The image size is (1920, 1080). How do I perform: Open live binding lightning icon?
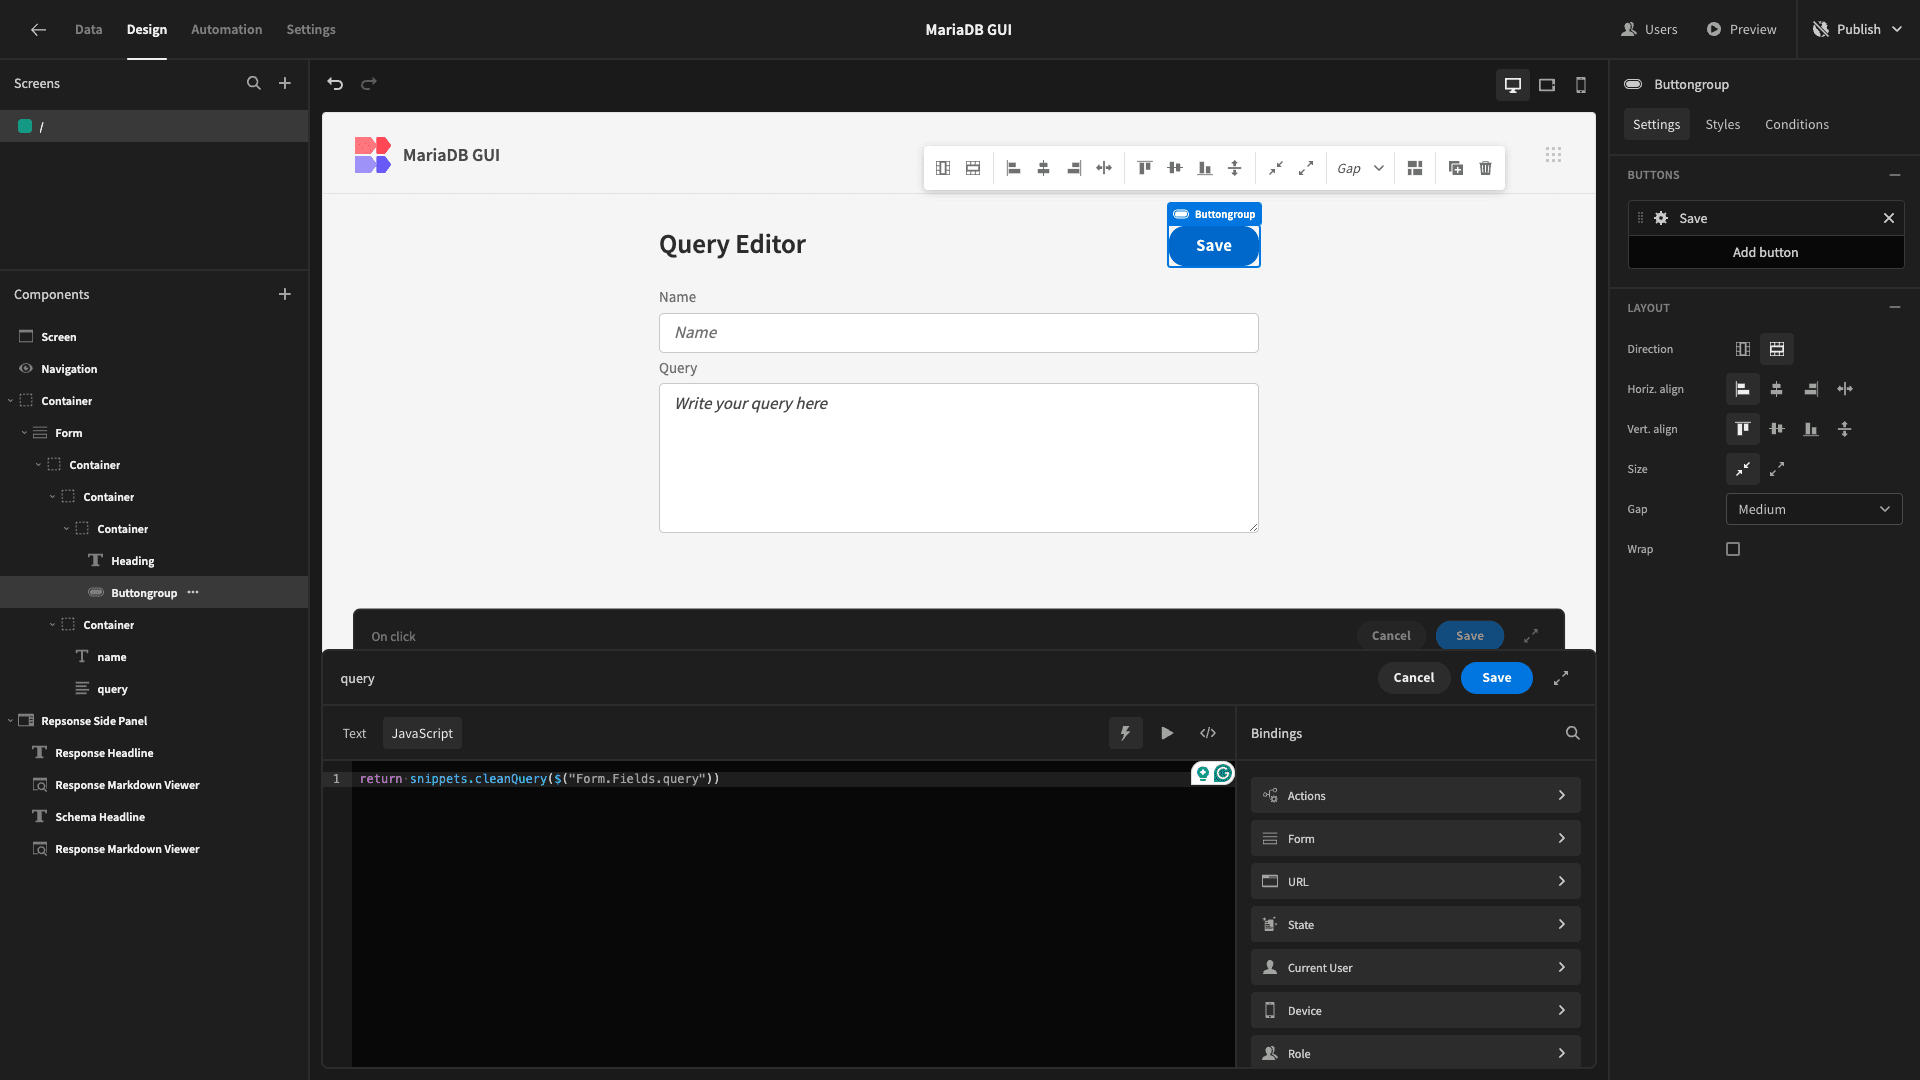point(1126,733)
